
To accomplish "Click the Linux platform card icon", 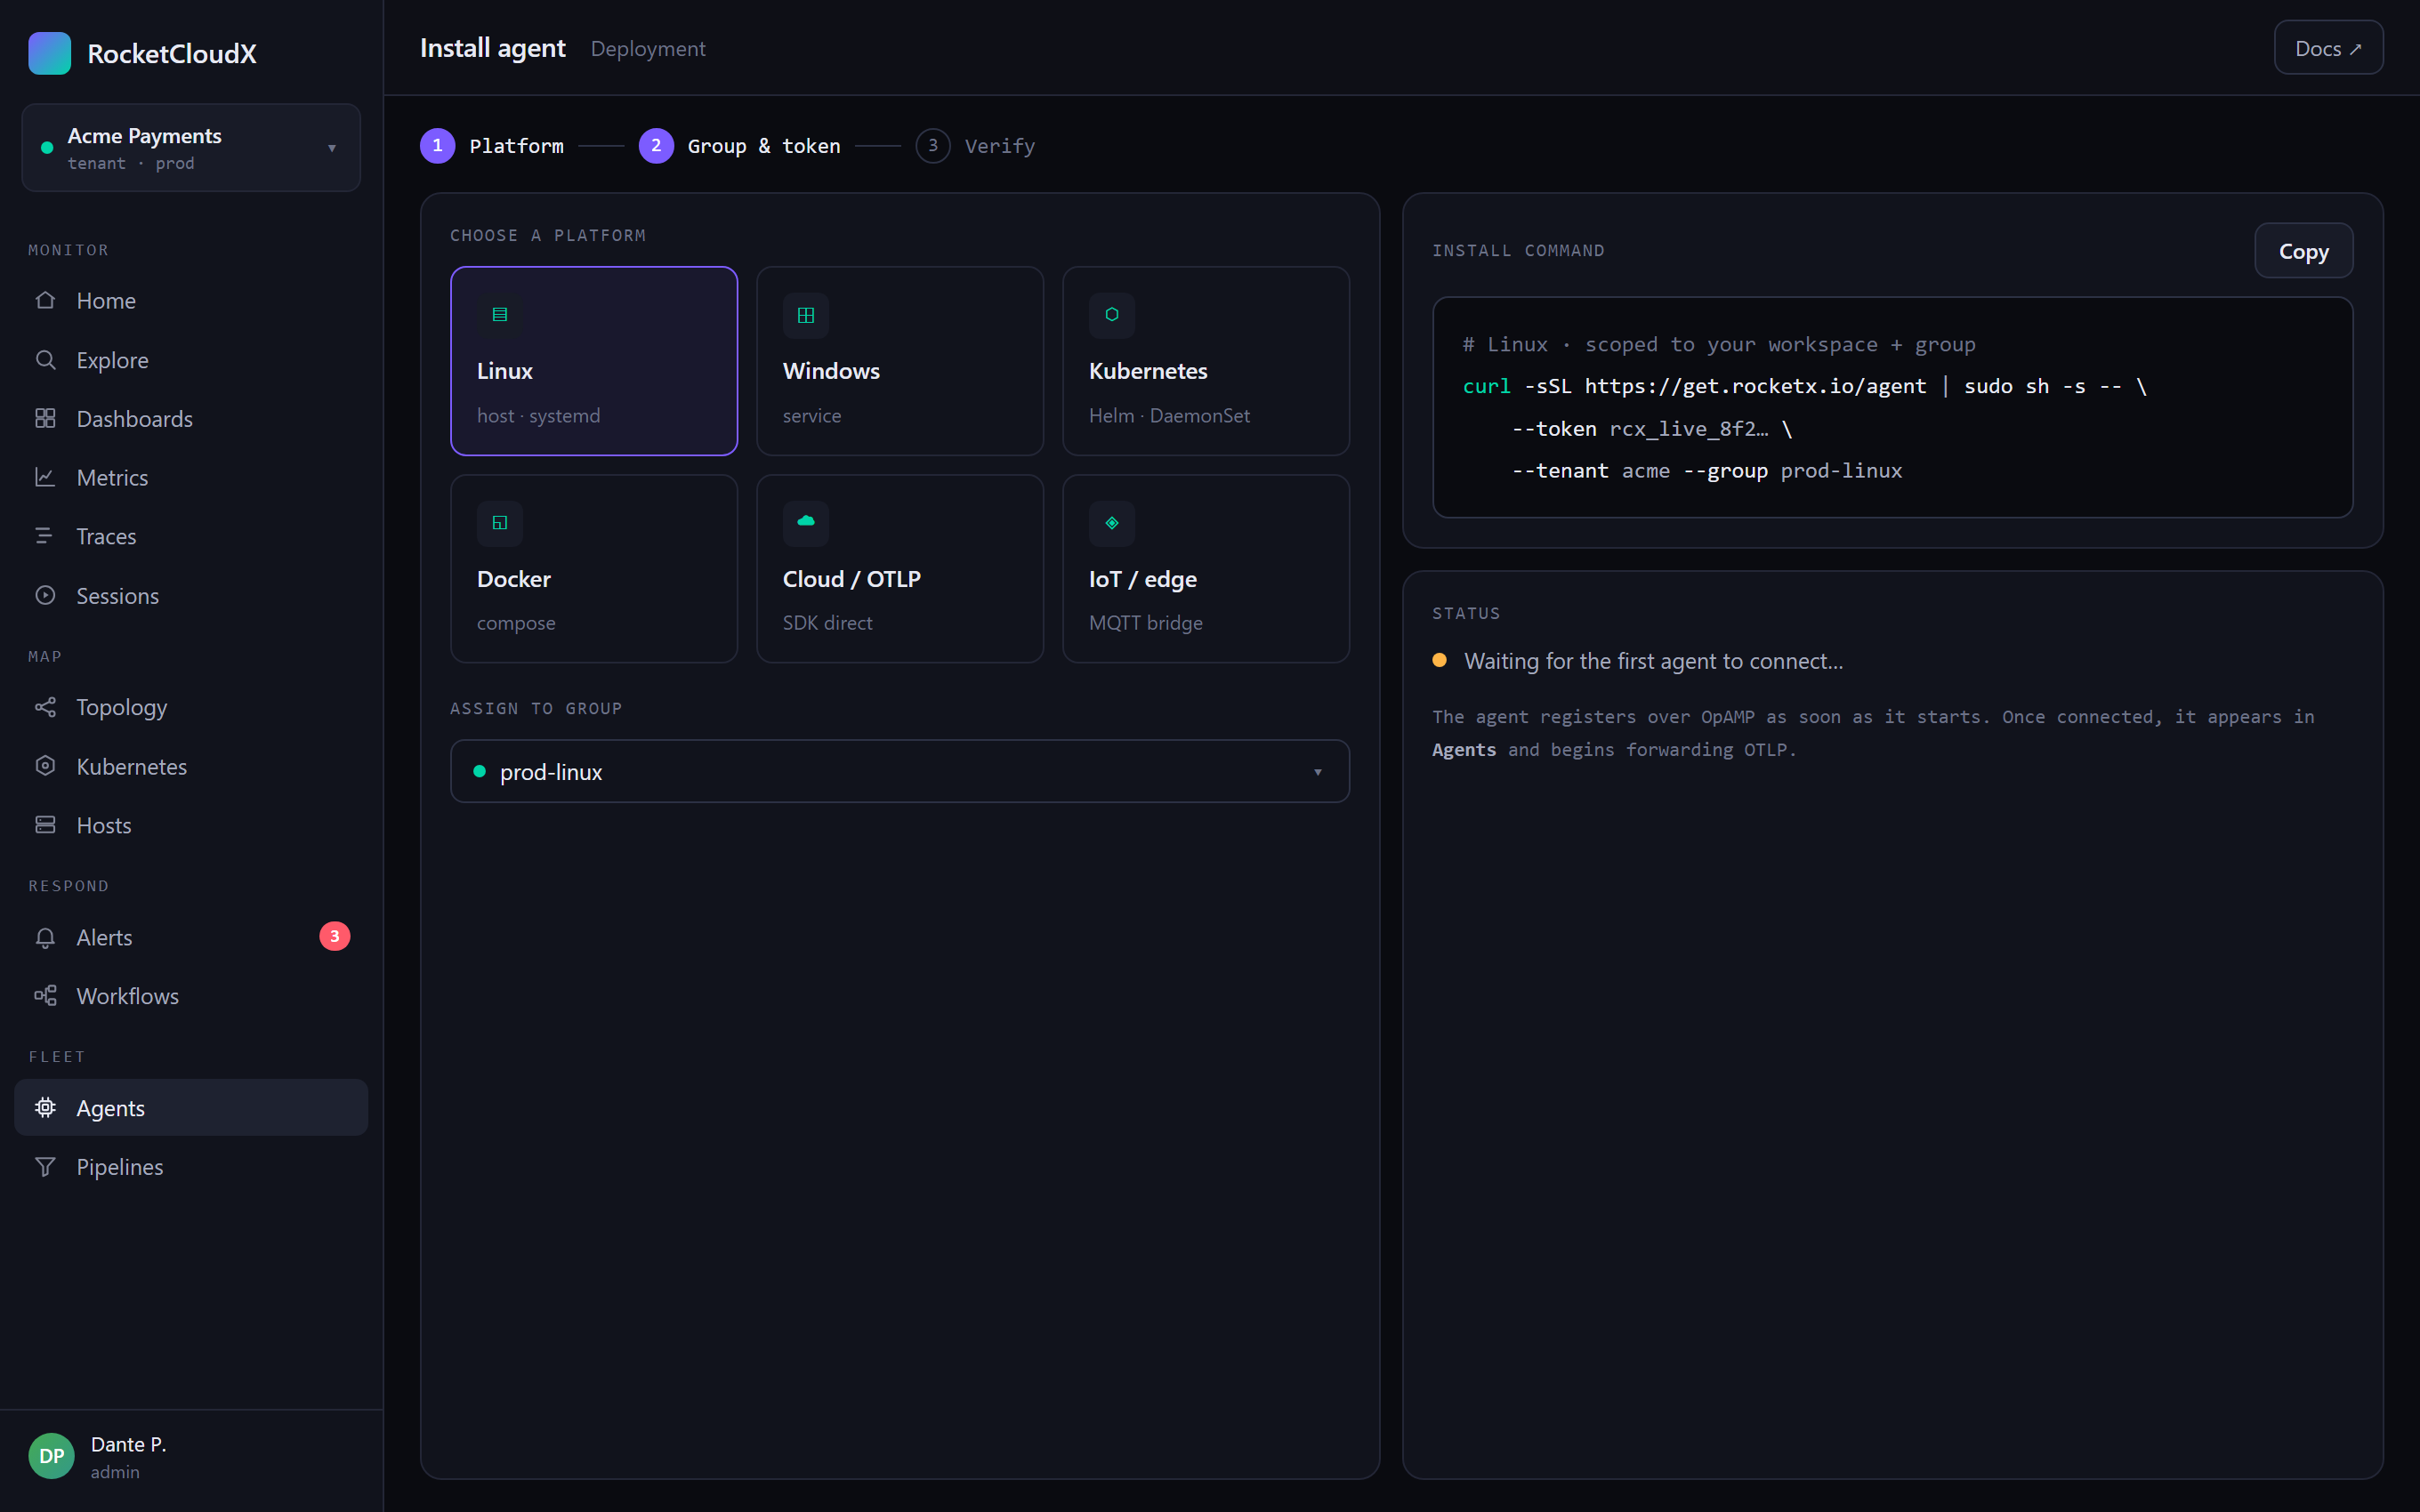I will coord(500,315).
